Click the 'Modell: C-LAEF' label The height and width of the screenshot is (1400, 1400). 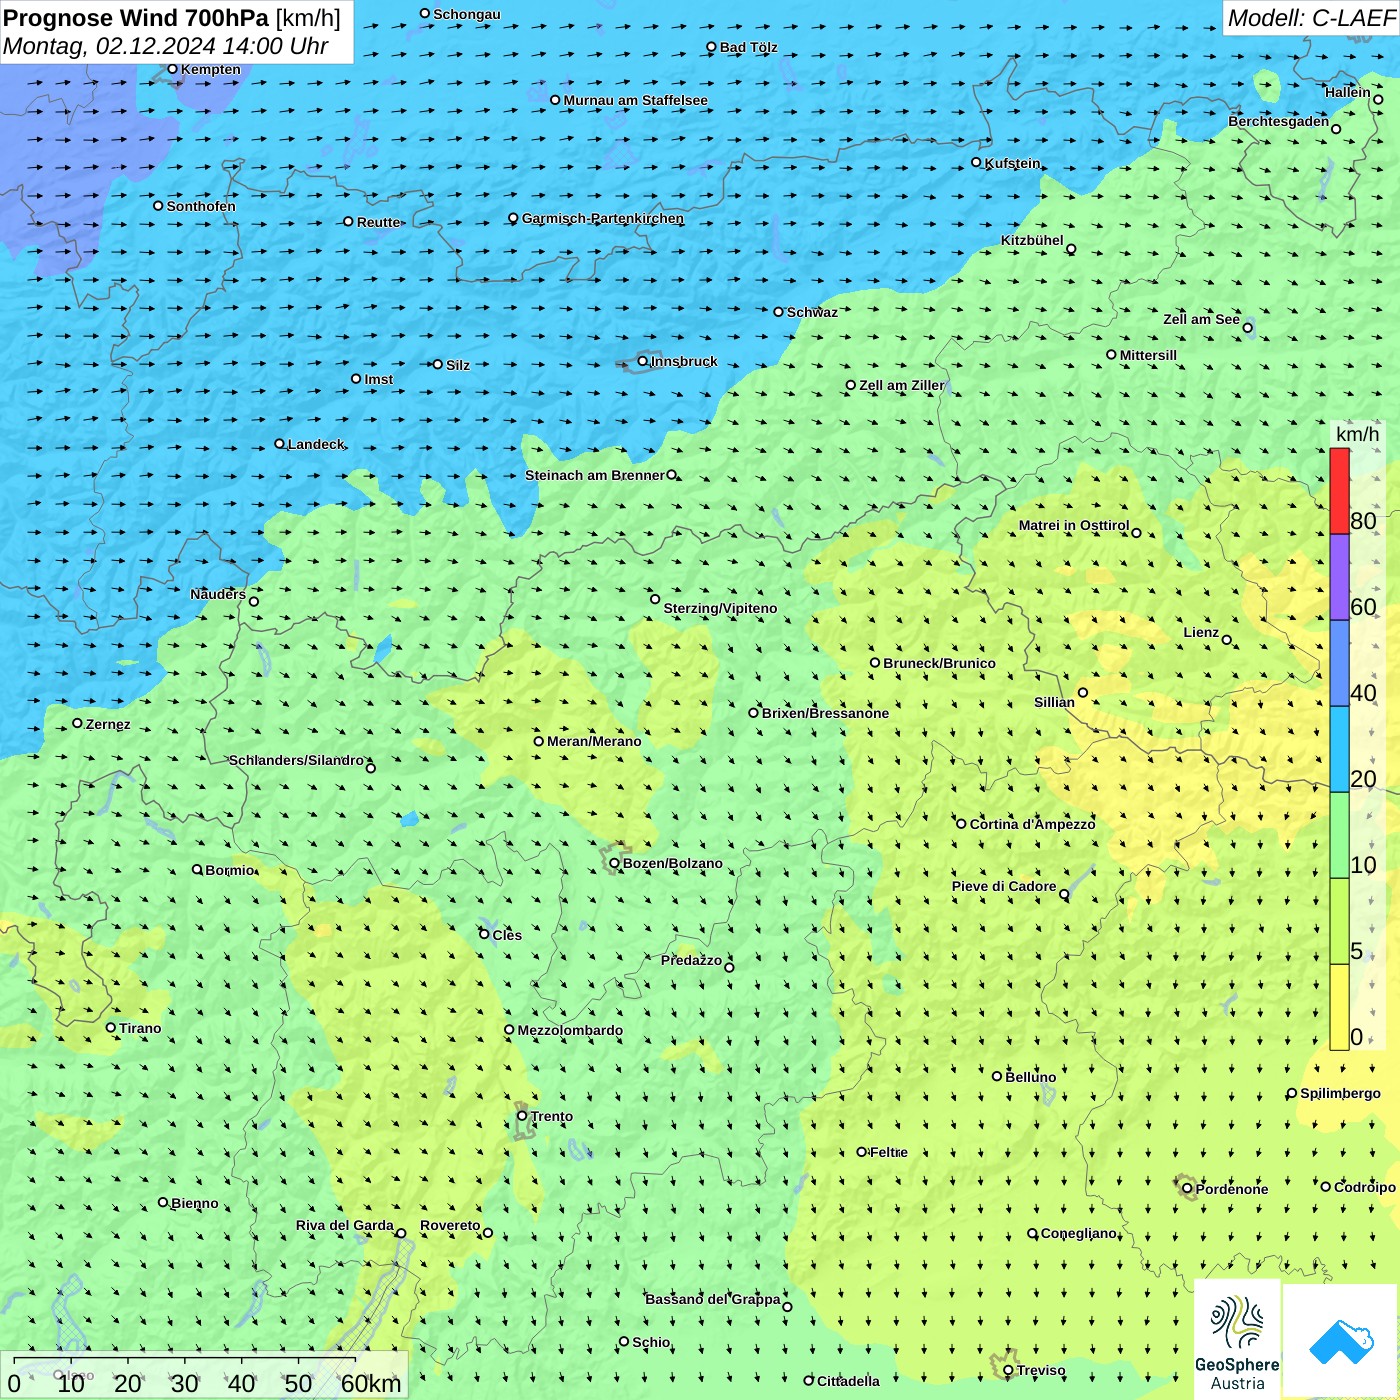pos(1311,18)
